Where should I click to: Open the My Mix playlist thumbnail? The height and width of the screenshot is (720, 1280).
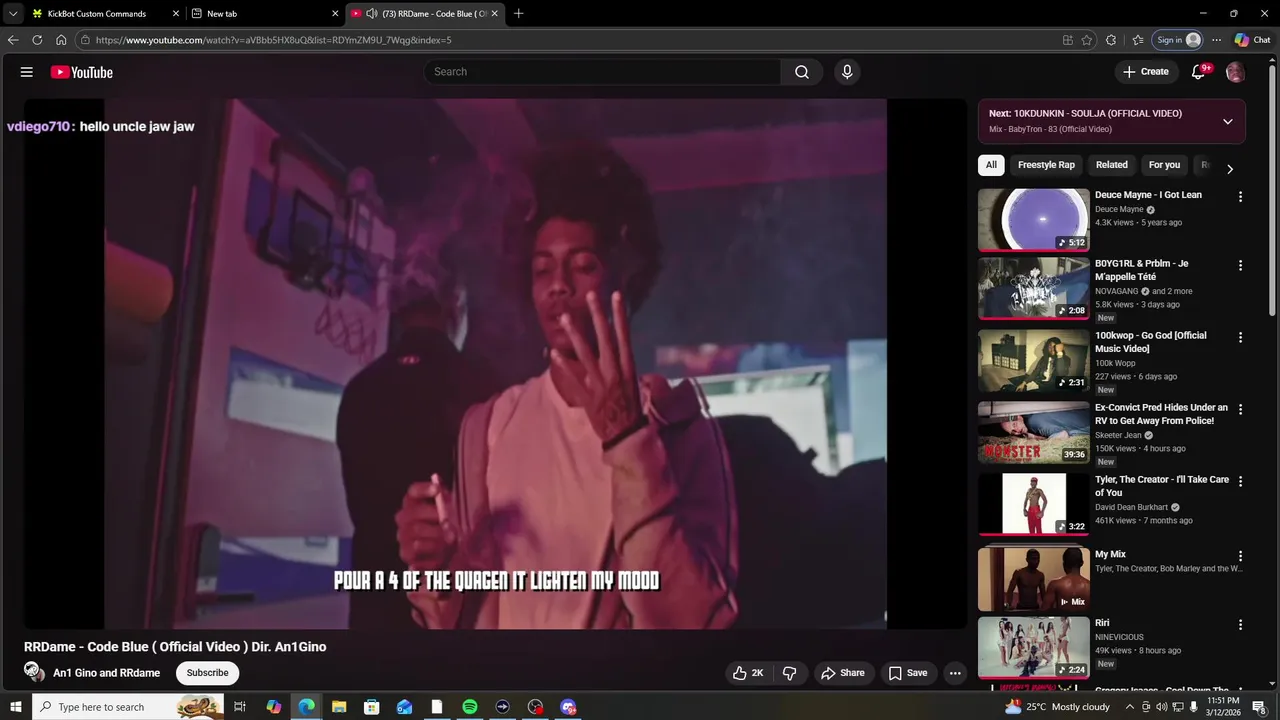[1033, 579]
